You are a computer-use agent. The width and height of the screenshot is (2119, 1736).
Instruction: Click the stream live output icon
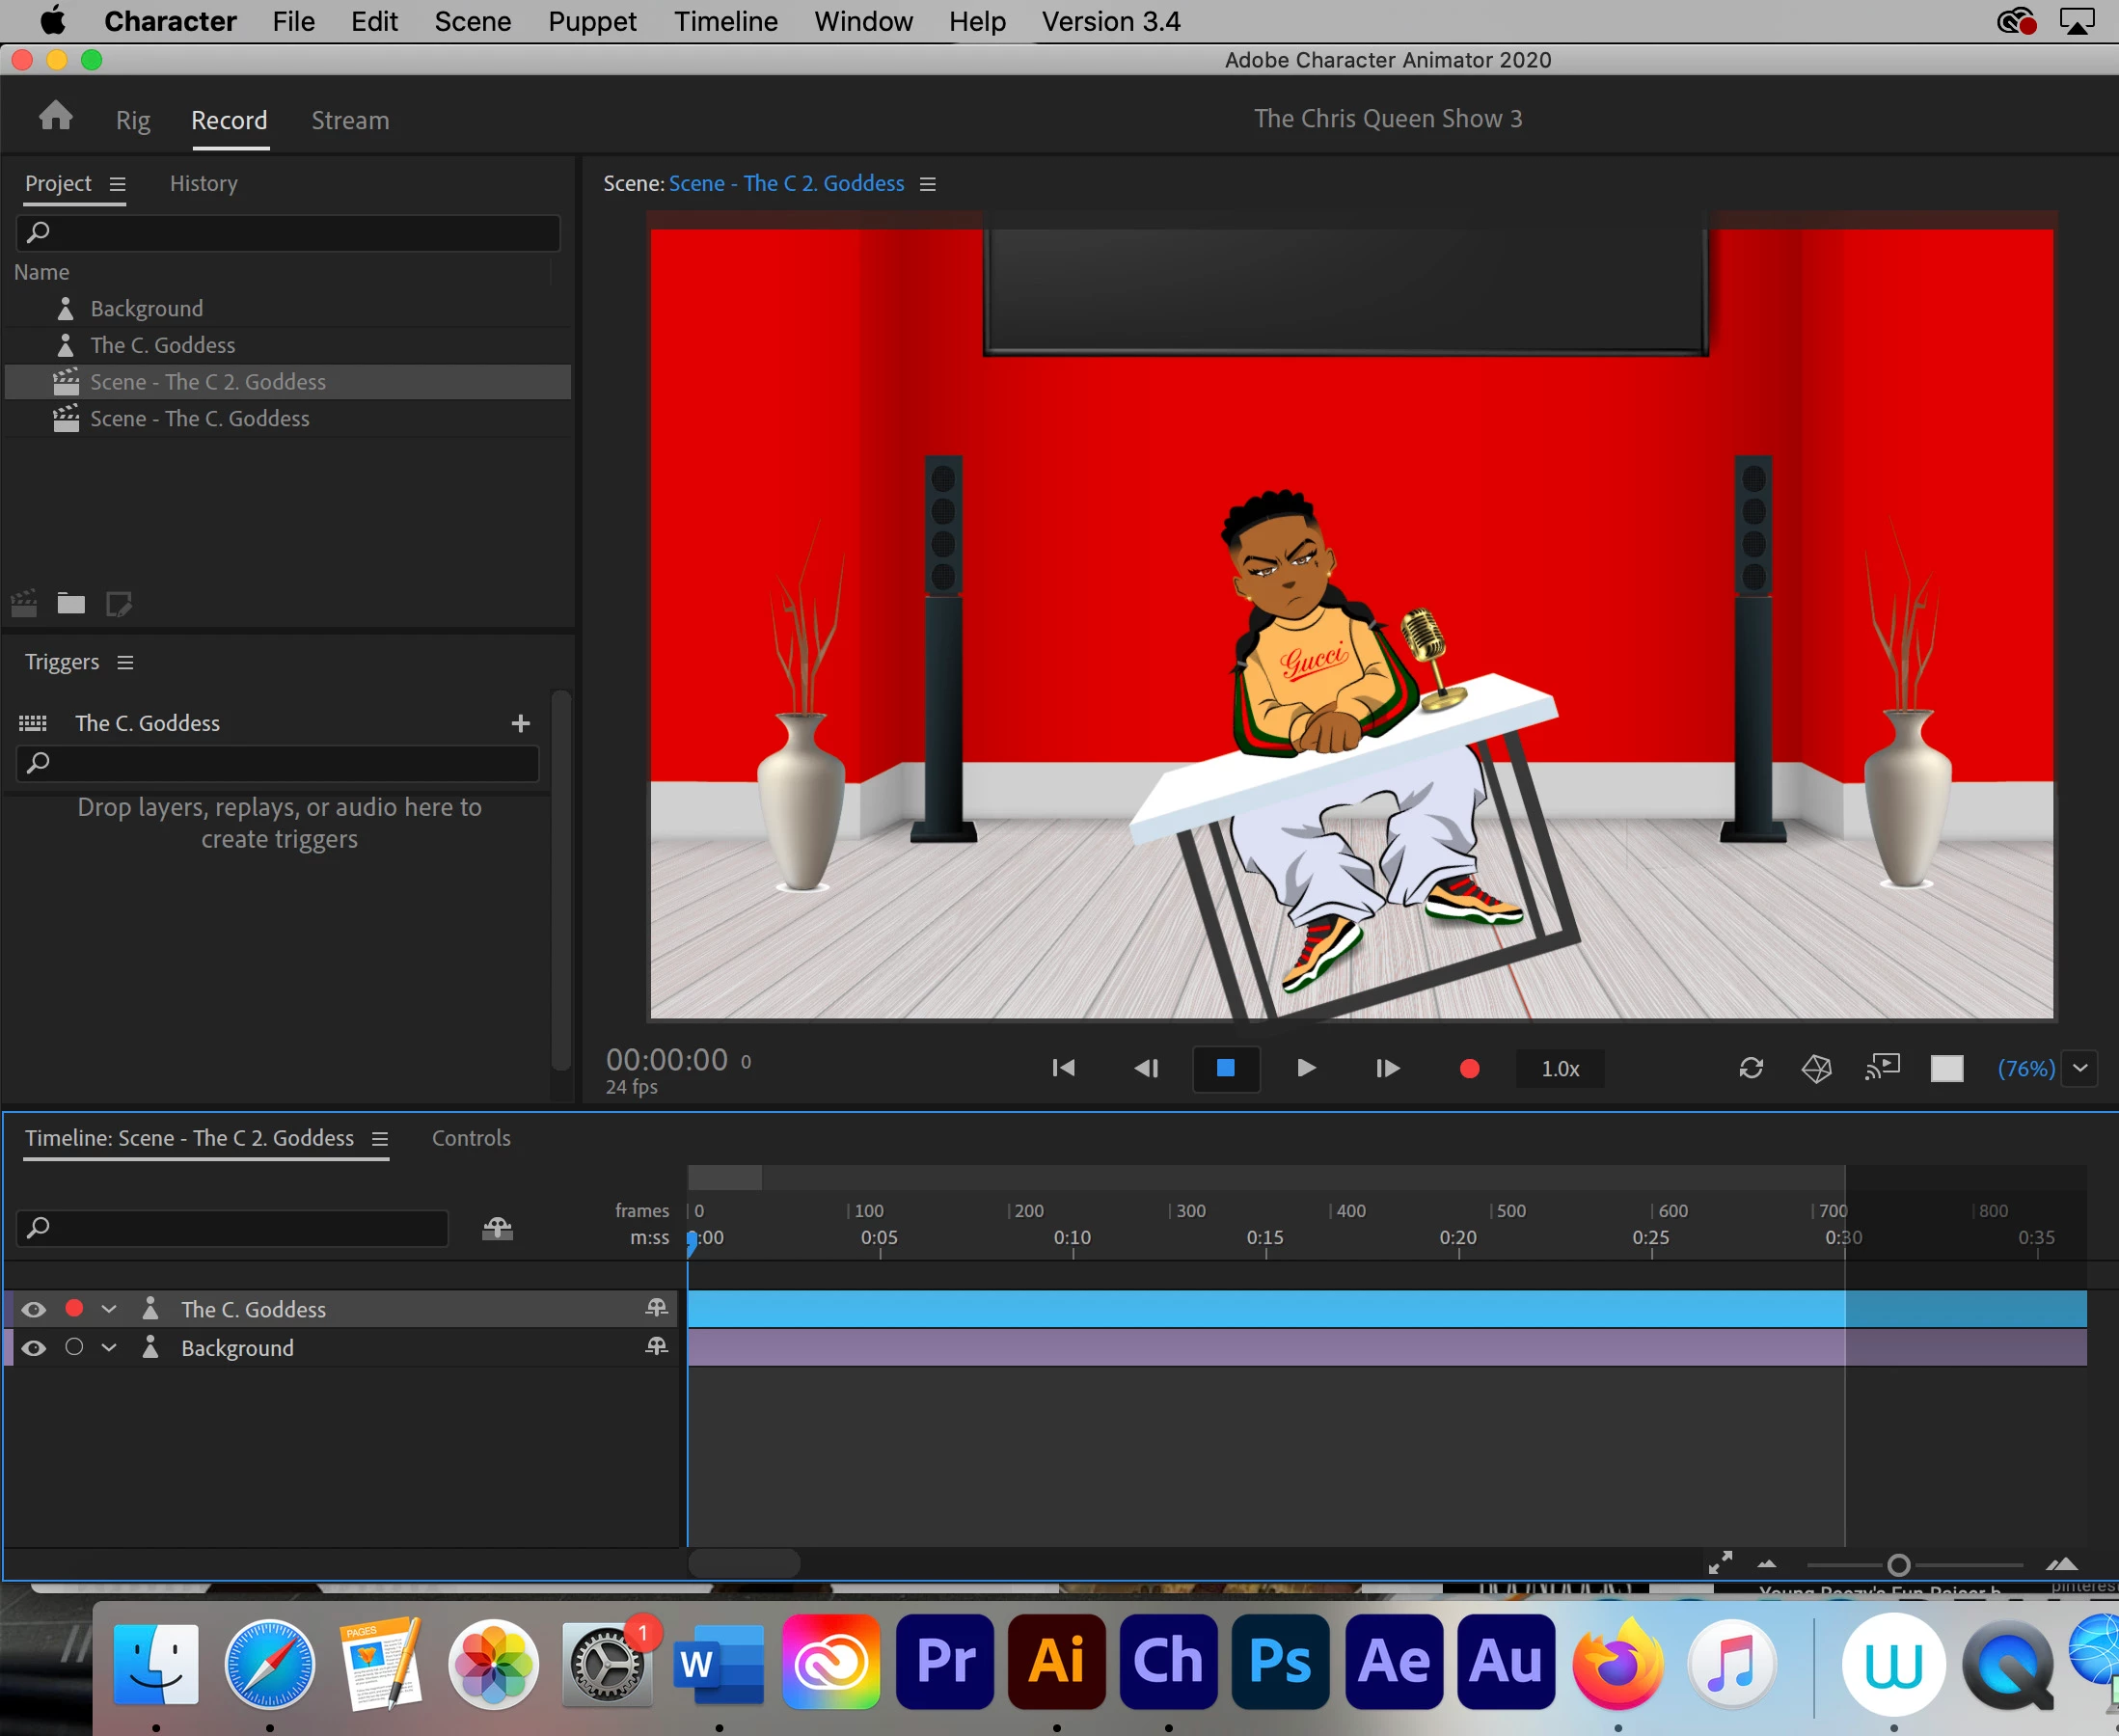[x=1882, y=1068]
